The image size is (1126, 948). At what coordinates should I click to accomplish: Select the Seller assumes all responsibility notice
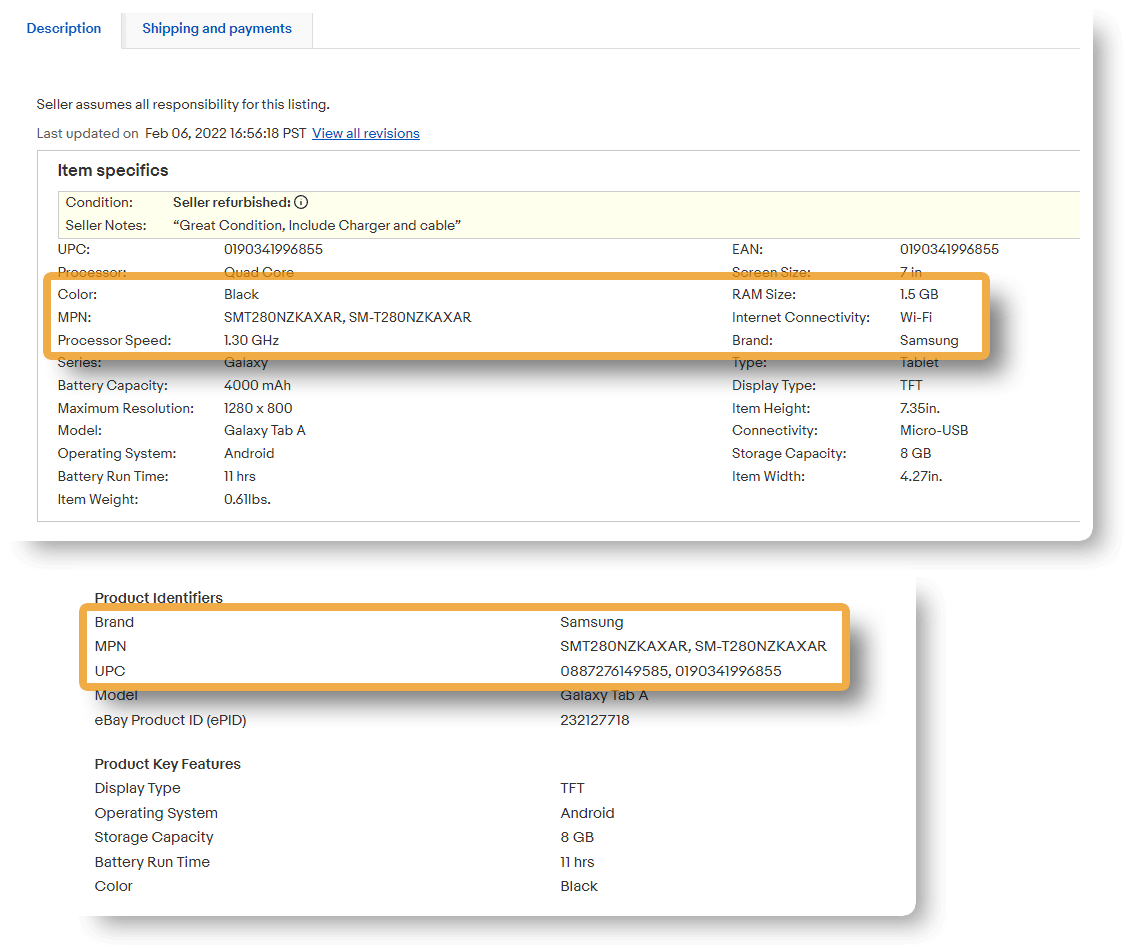[183, 105]
